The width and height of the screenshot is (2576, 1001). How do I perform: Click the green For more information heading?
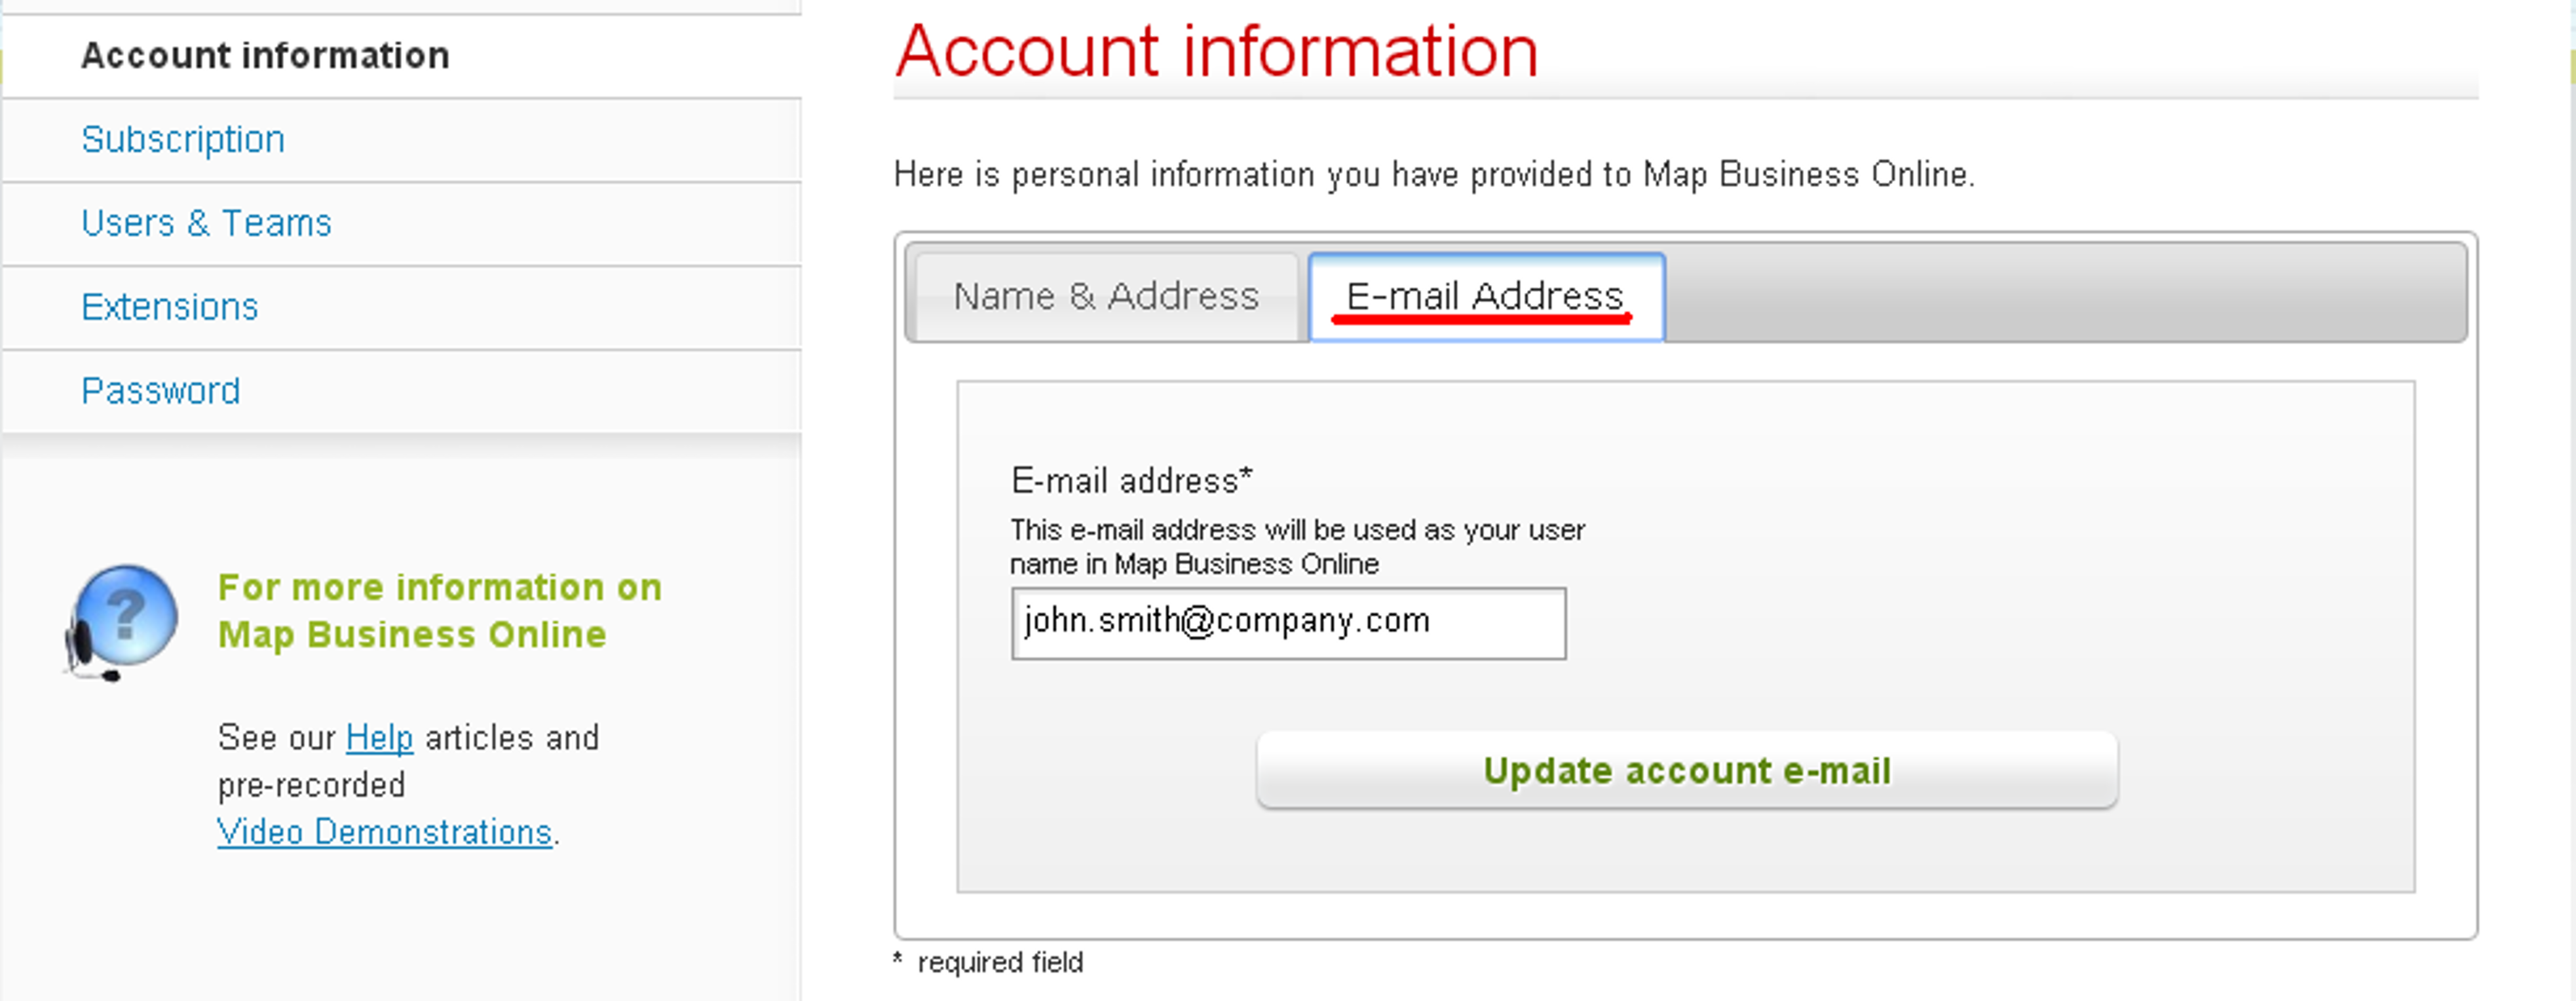[440, 611]
